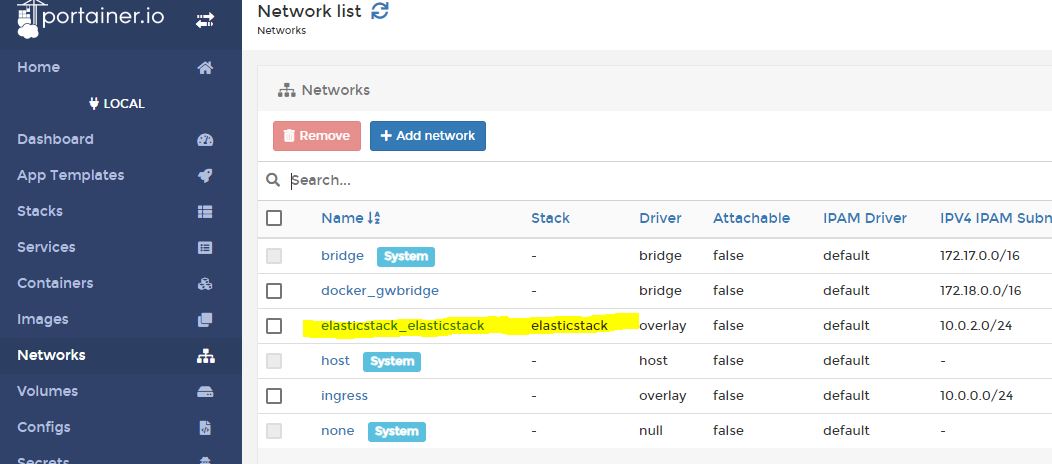Open the elasticstack_elasticstack network link
Screen dimensions: 1052x464
pos(402,326)
